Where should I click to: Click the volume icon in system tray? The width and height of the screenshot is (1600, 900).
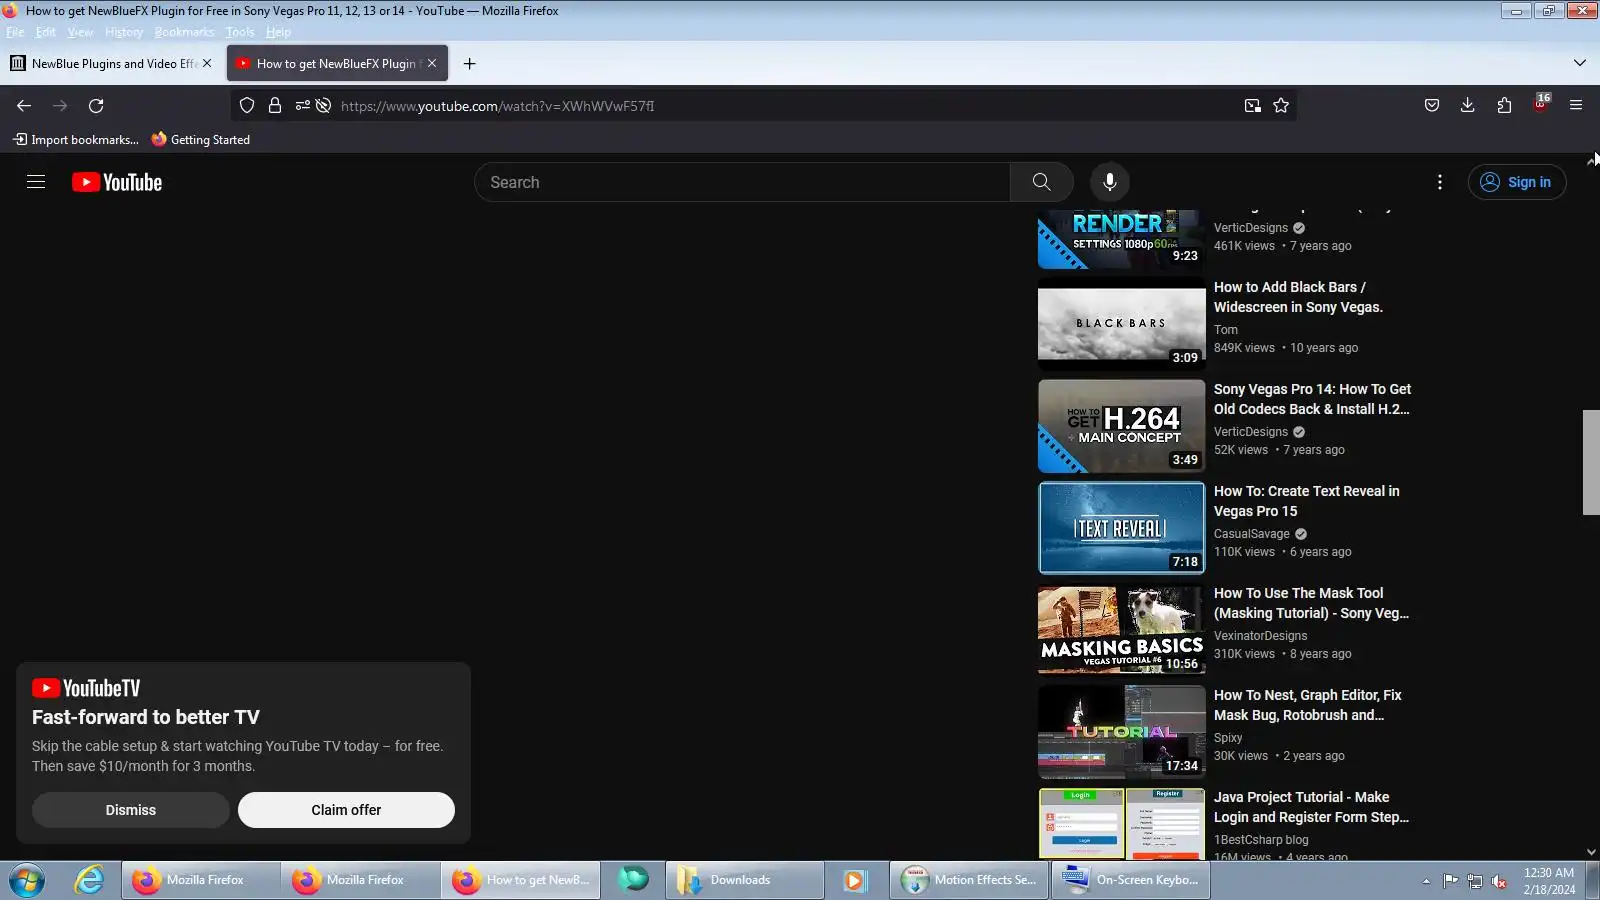(x=1499, y=881)
